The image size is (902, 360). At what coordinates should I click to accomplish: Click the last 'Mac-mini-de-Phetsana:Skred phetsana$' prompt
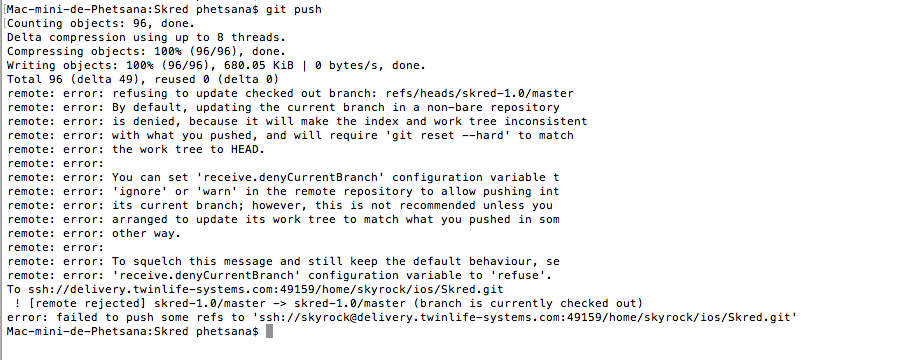click(x=132, y=332)
